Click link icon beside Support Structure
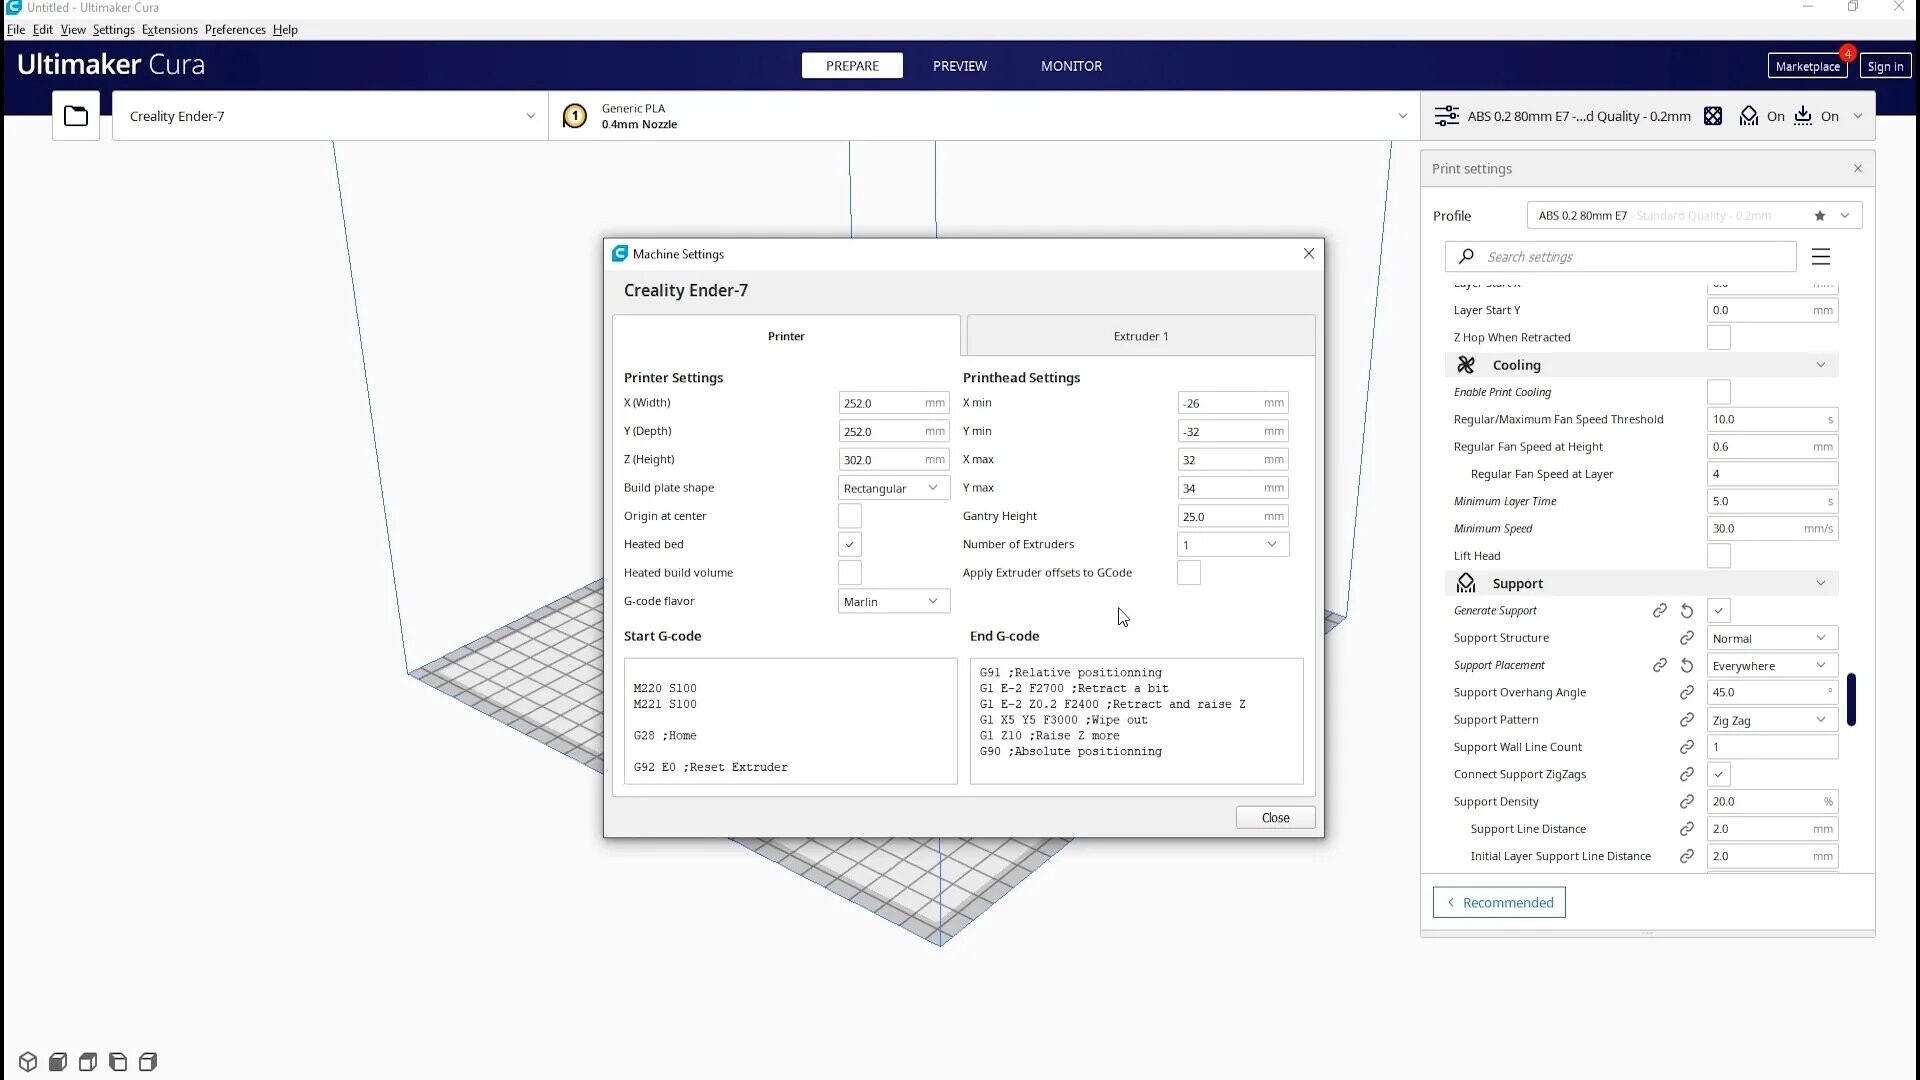1920x1080 pixels. (1687, 638)
